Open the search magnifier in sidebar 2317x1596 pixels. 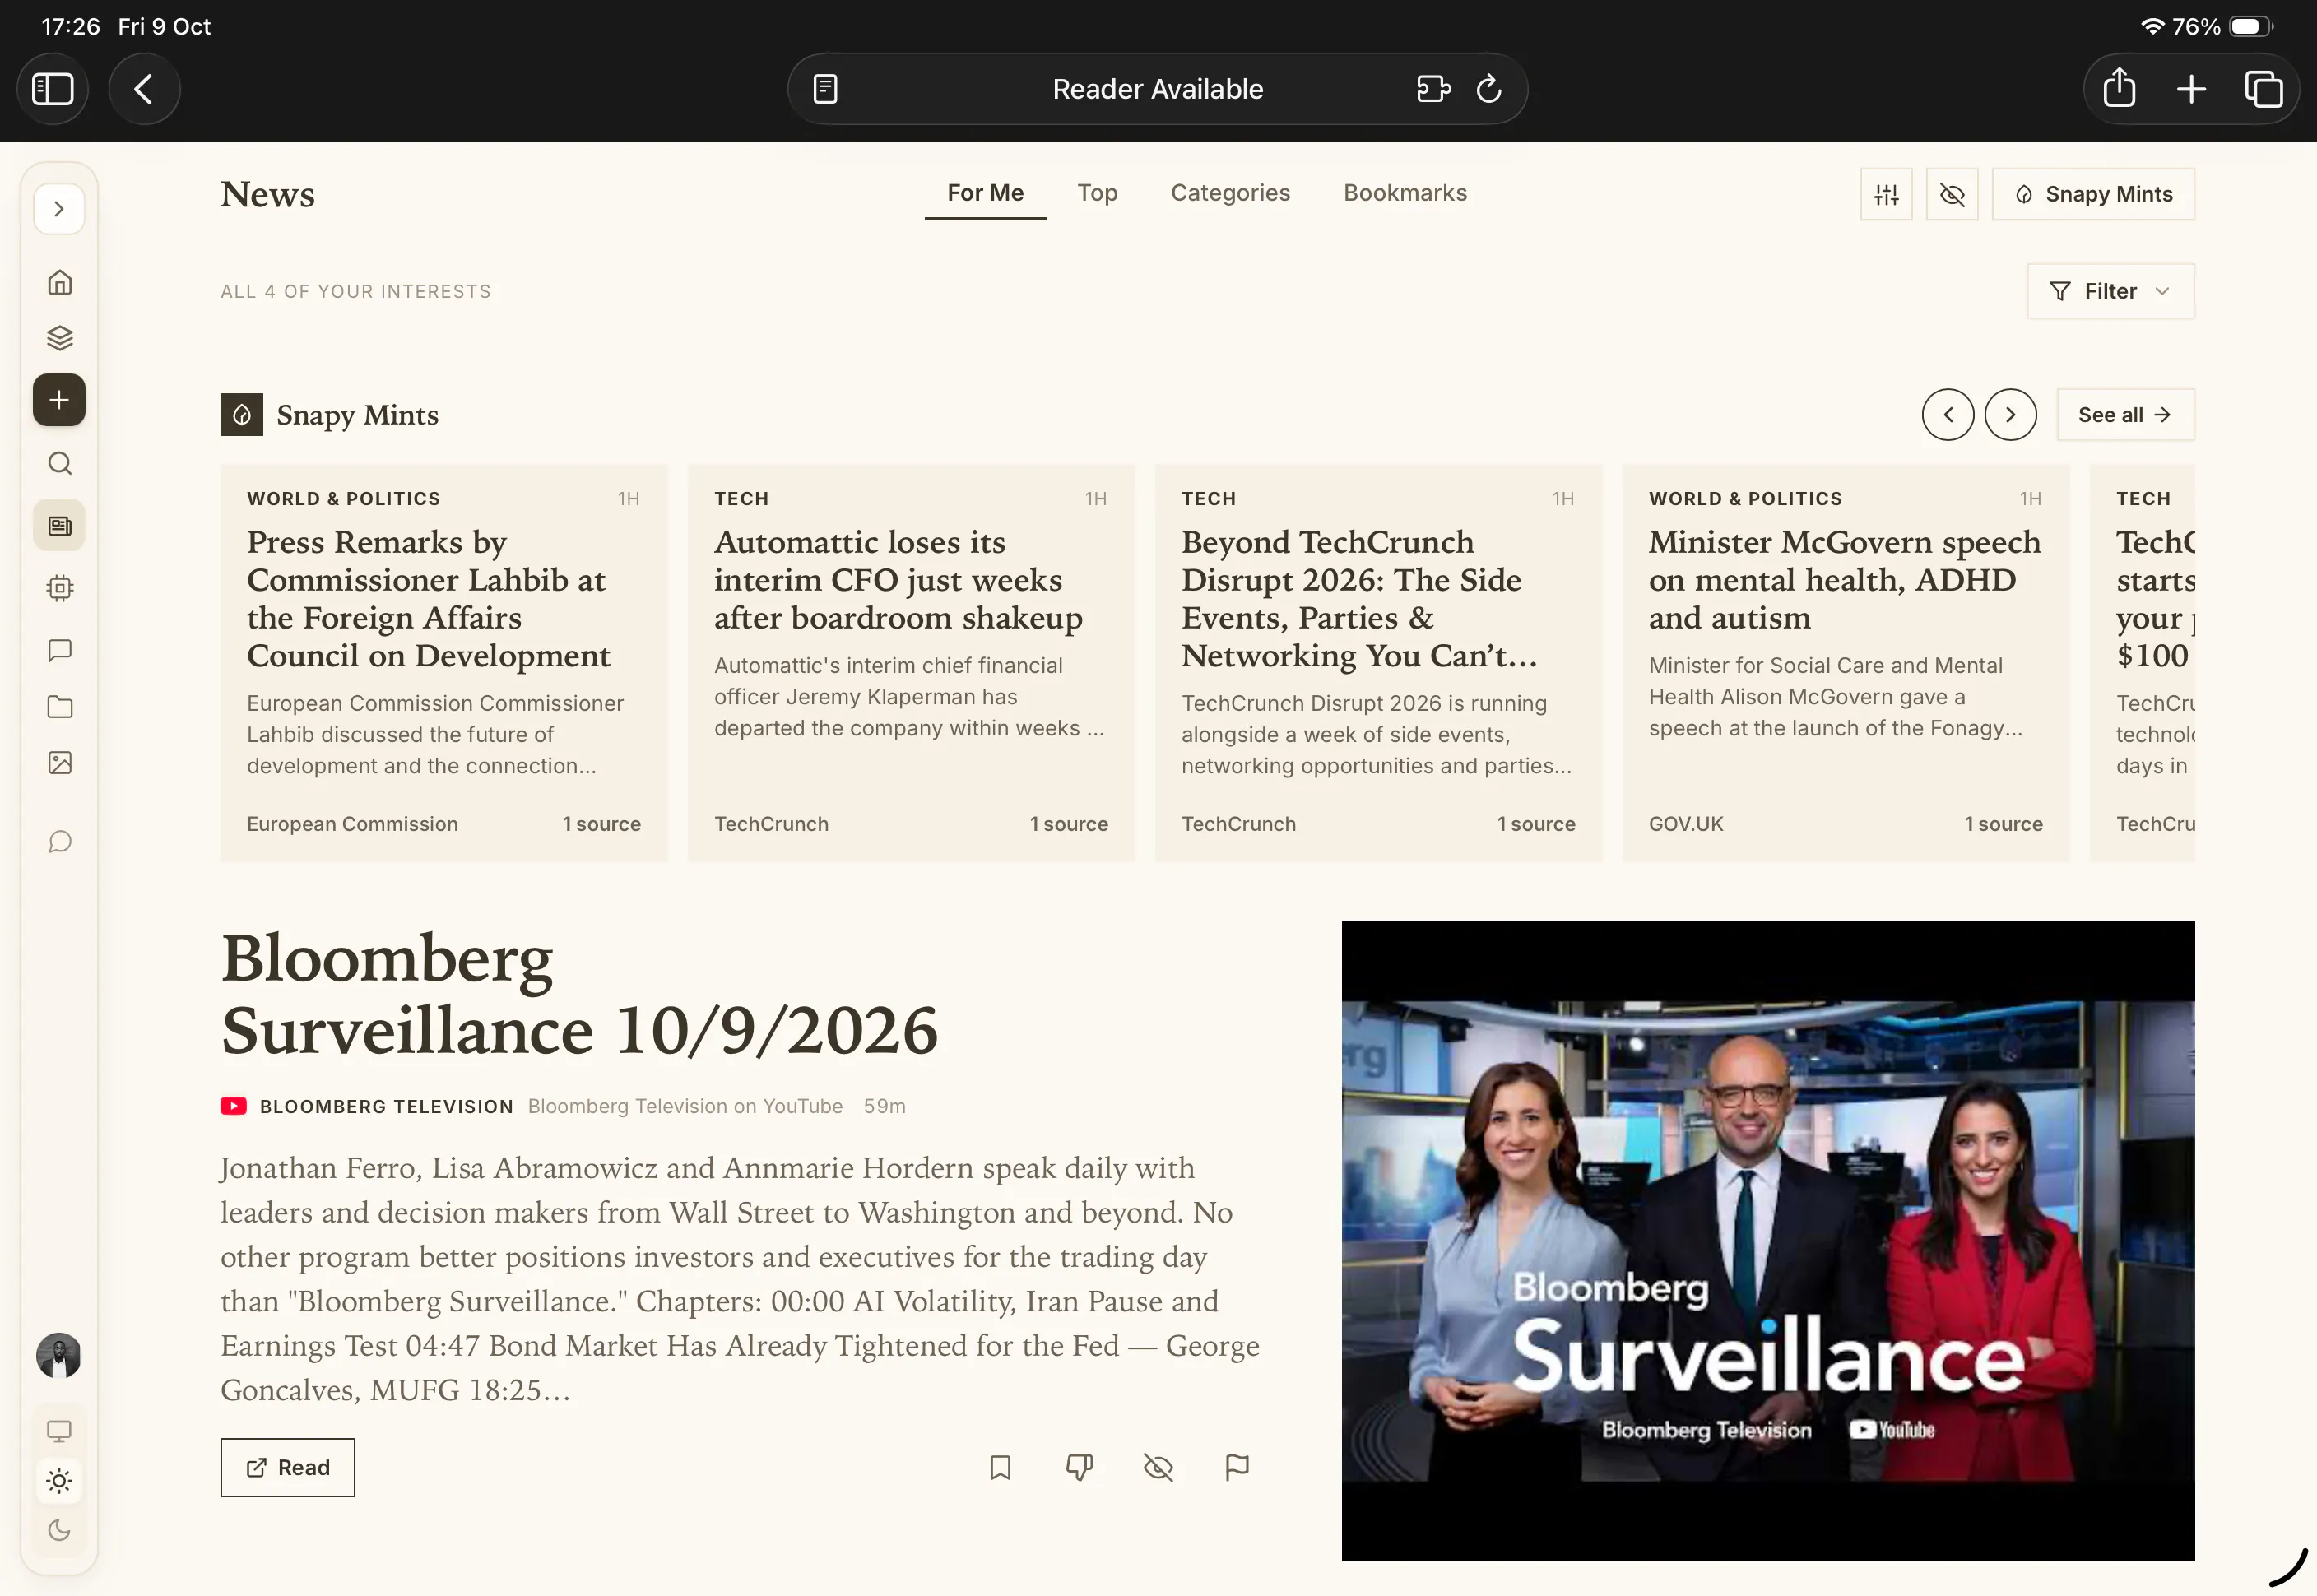point(60,463)
